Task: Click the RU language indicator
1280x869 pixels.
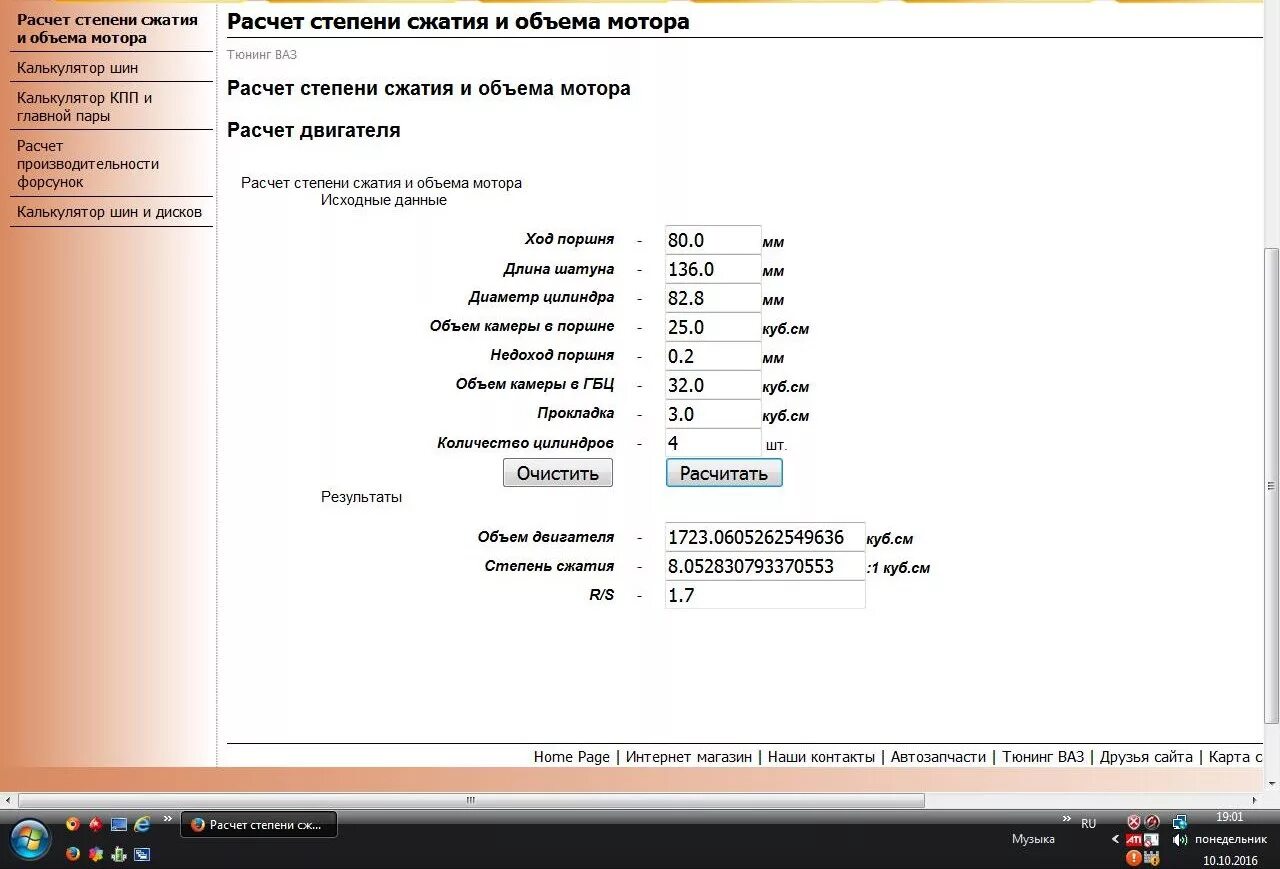Action: pyautogui.click(x=1088, y=824)
